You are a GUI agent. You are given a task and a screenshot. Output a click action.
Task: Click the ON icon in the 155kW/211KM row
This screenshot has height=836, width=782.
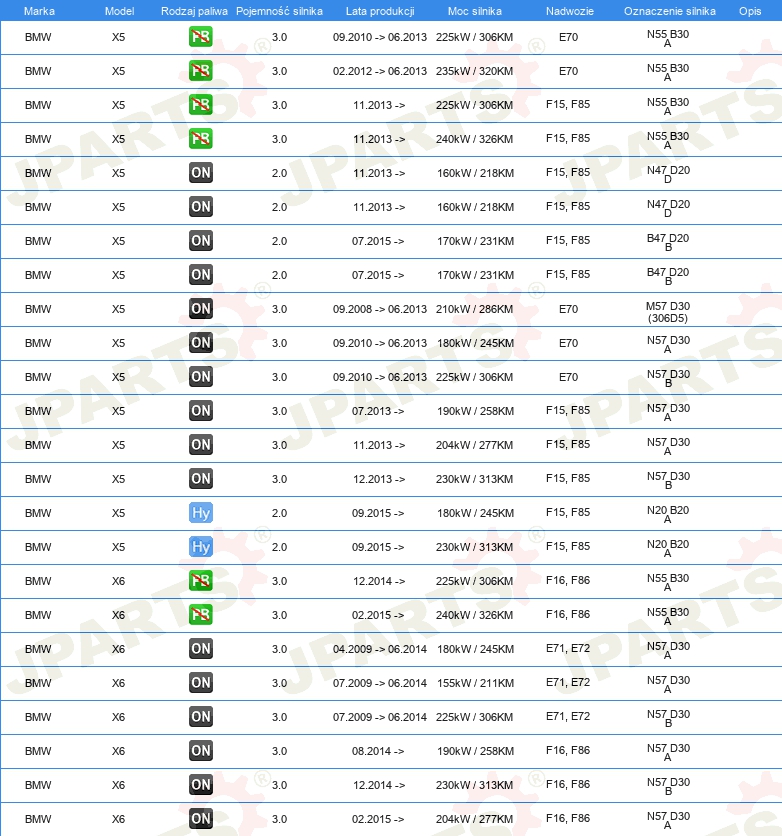[x=200, y=683]
